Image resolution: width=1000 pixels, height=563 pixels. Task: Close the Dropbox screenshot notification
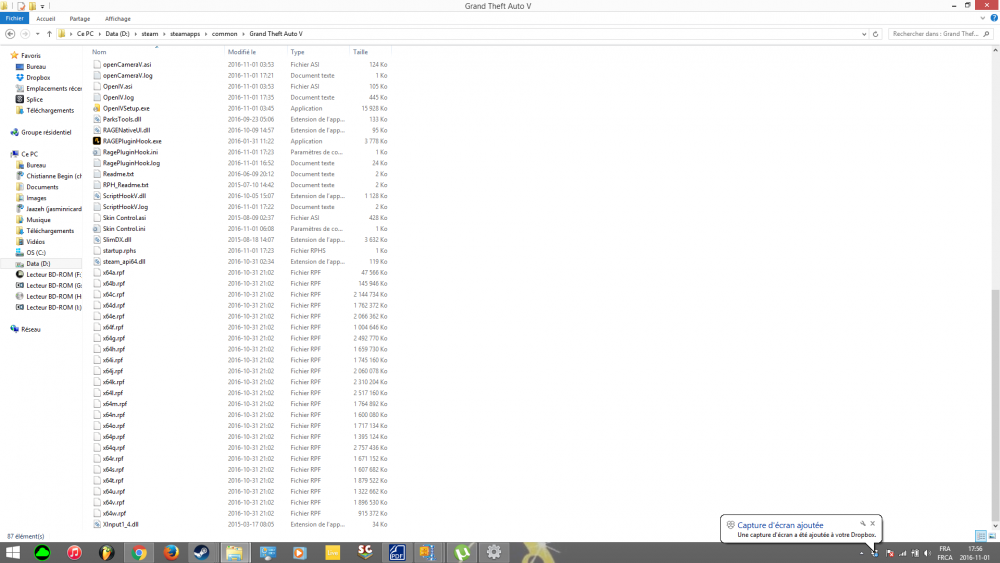(x=873, y=523)
